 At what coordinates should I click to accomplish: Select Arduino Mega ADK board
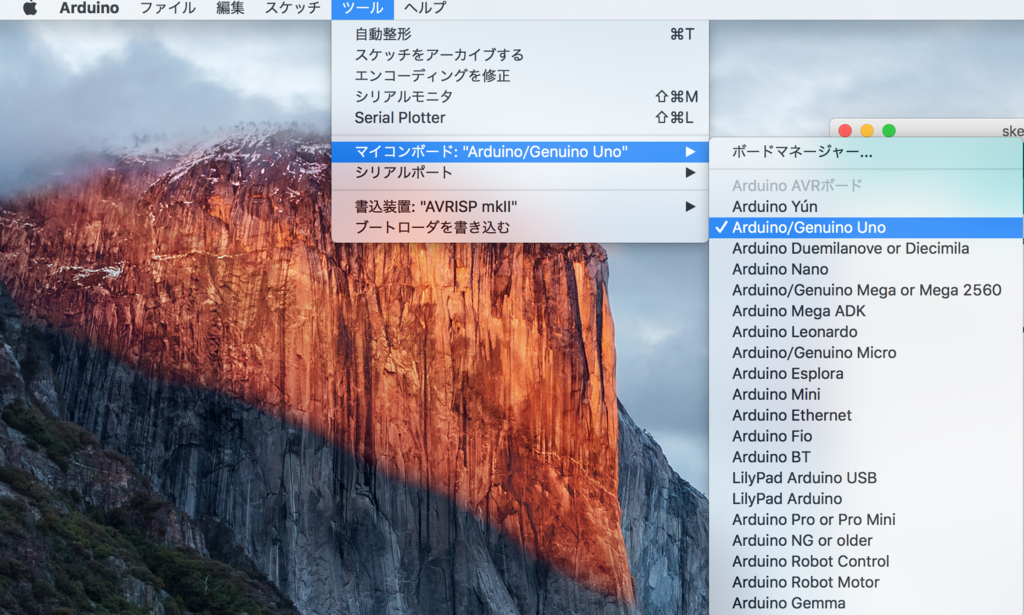pyautogui.click(x=866, y=311)
